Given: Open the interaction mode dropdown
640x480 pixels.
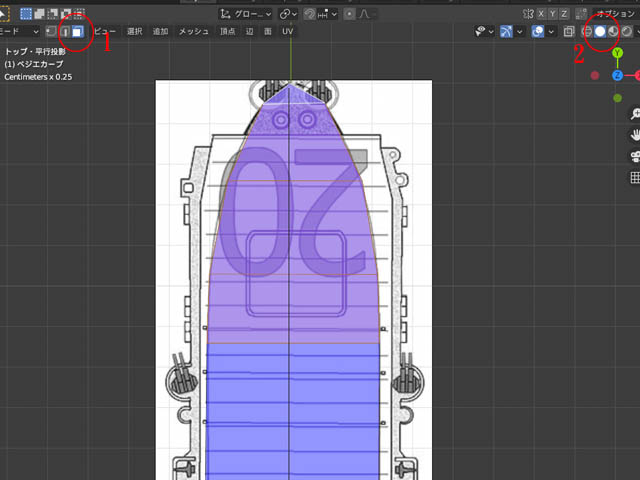Looking at the screenshot, I should click(x=19, y=31).
